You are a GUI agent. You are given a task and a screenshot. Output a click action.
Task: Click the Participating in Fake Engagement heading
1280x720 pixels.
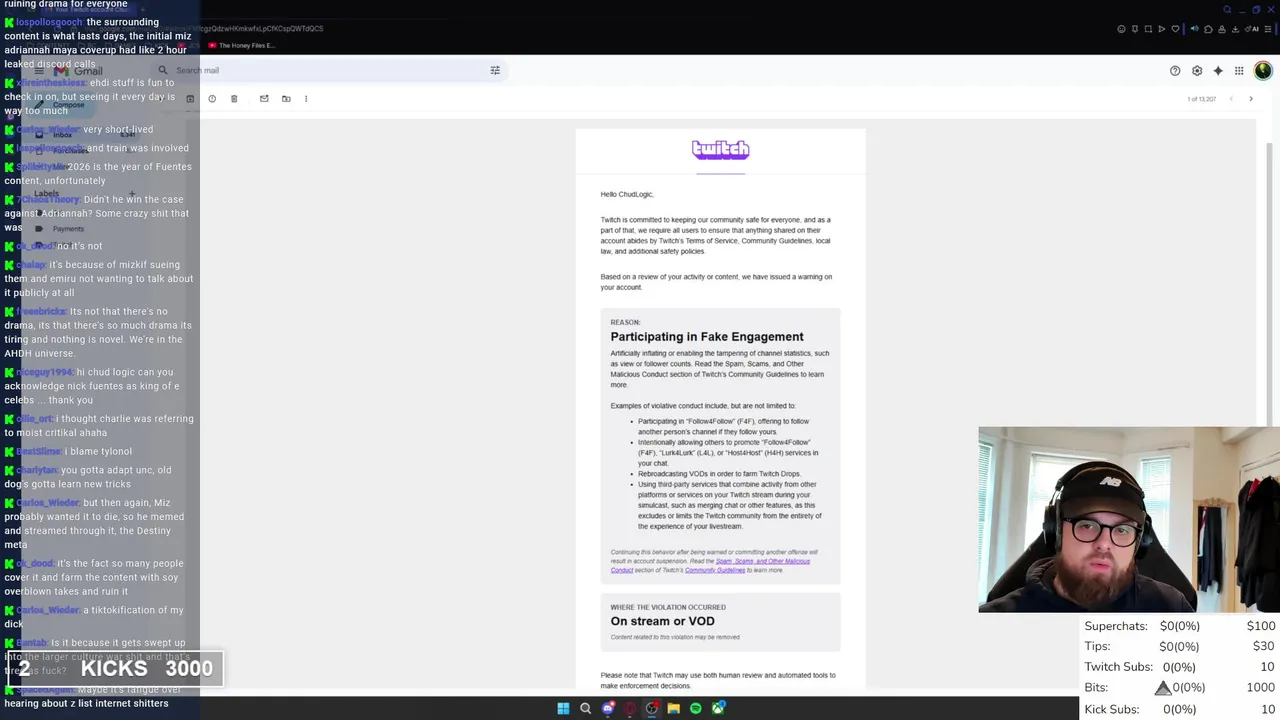[x=707, y=337]
